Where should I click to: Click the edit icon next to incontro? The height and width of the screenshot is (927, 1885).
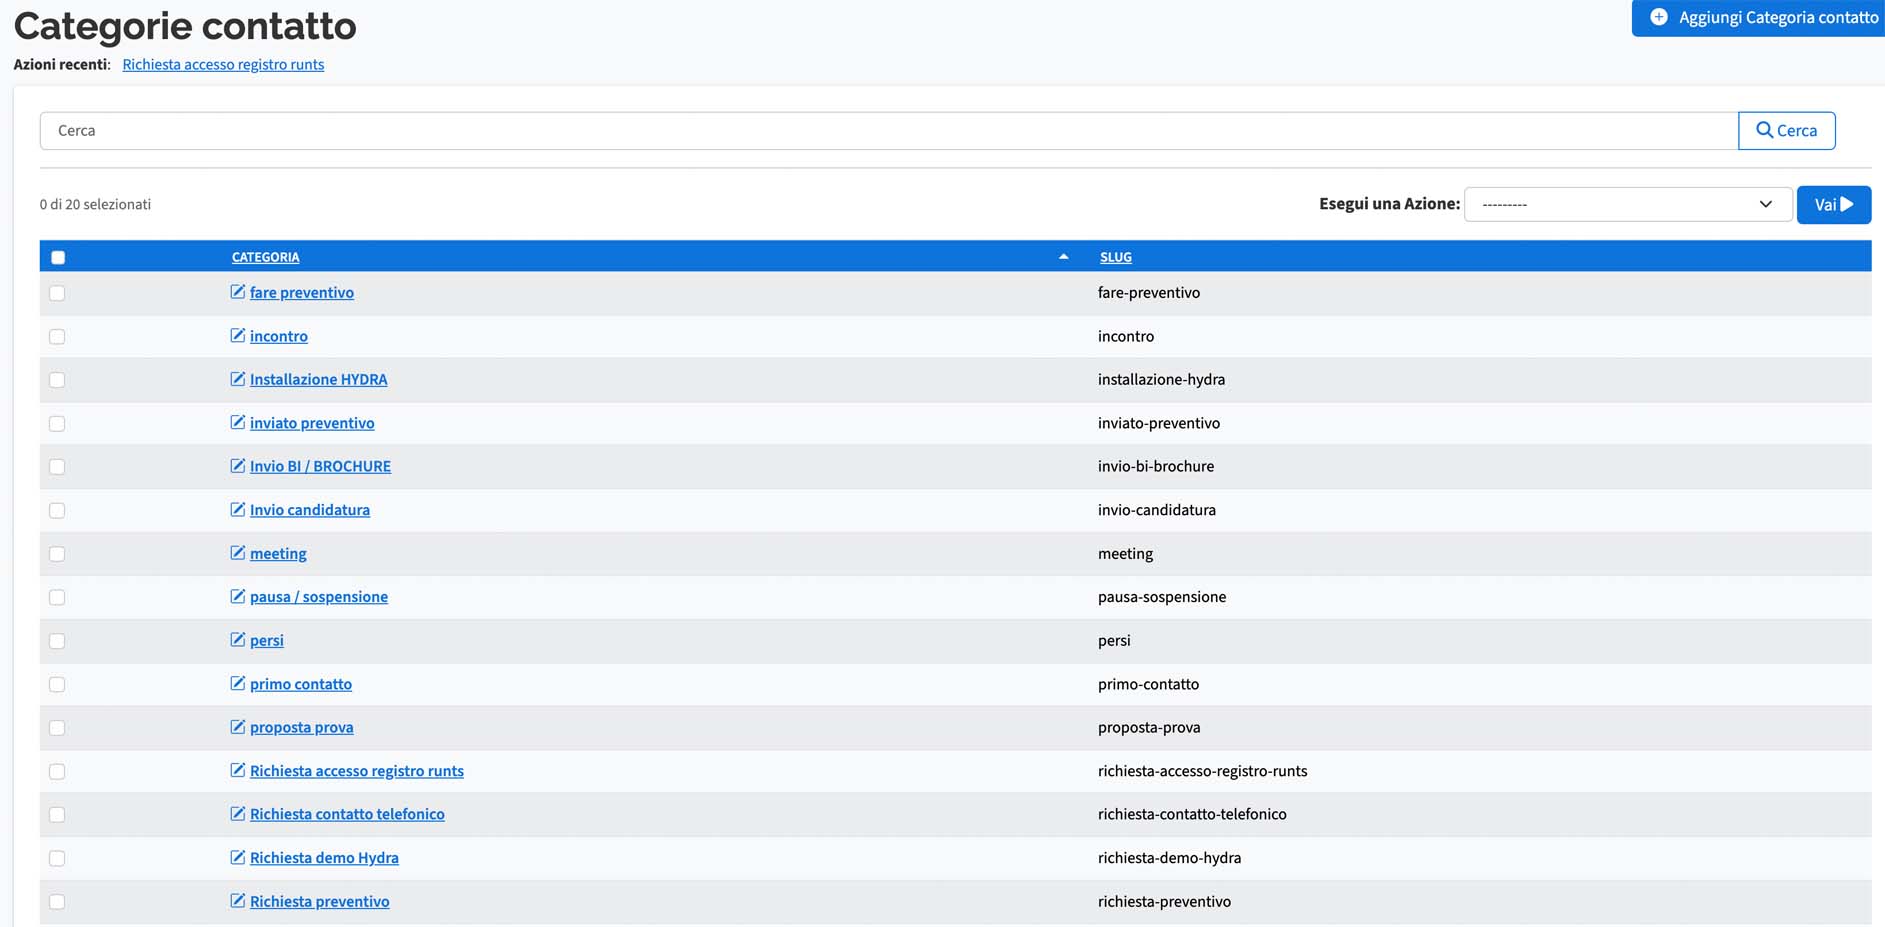click(x=237, y=335)
